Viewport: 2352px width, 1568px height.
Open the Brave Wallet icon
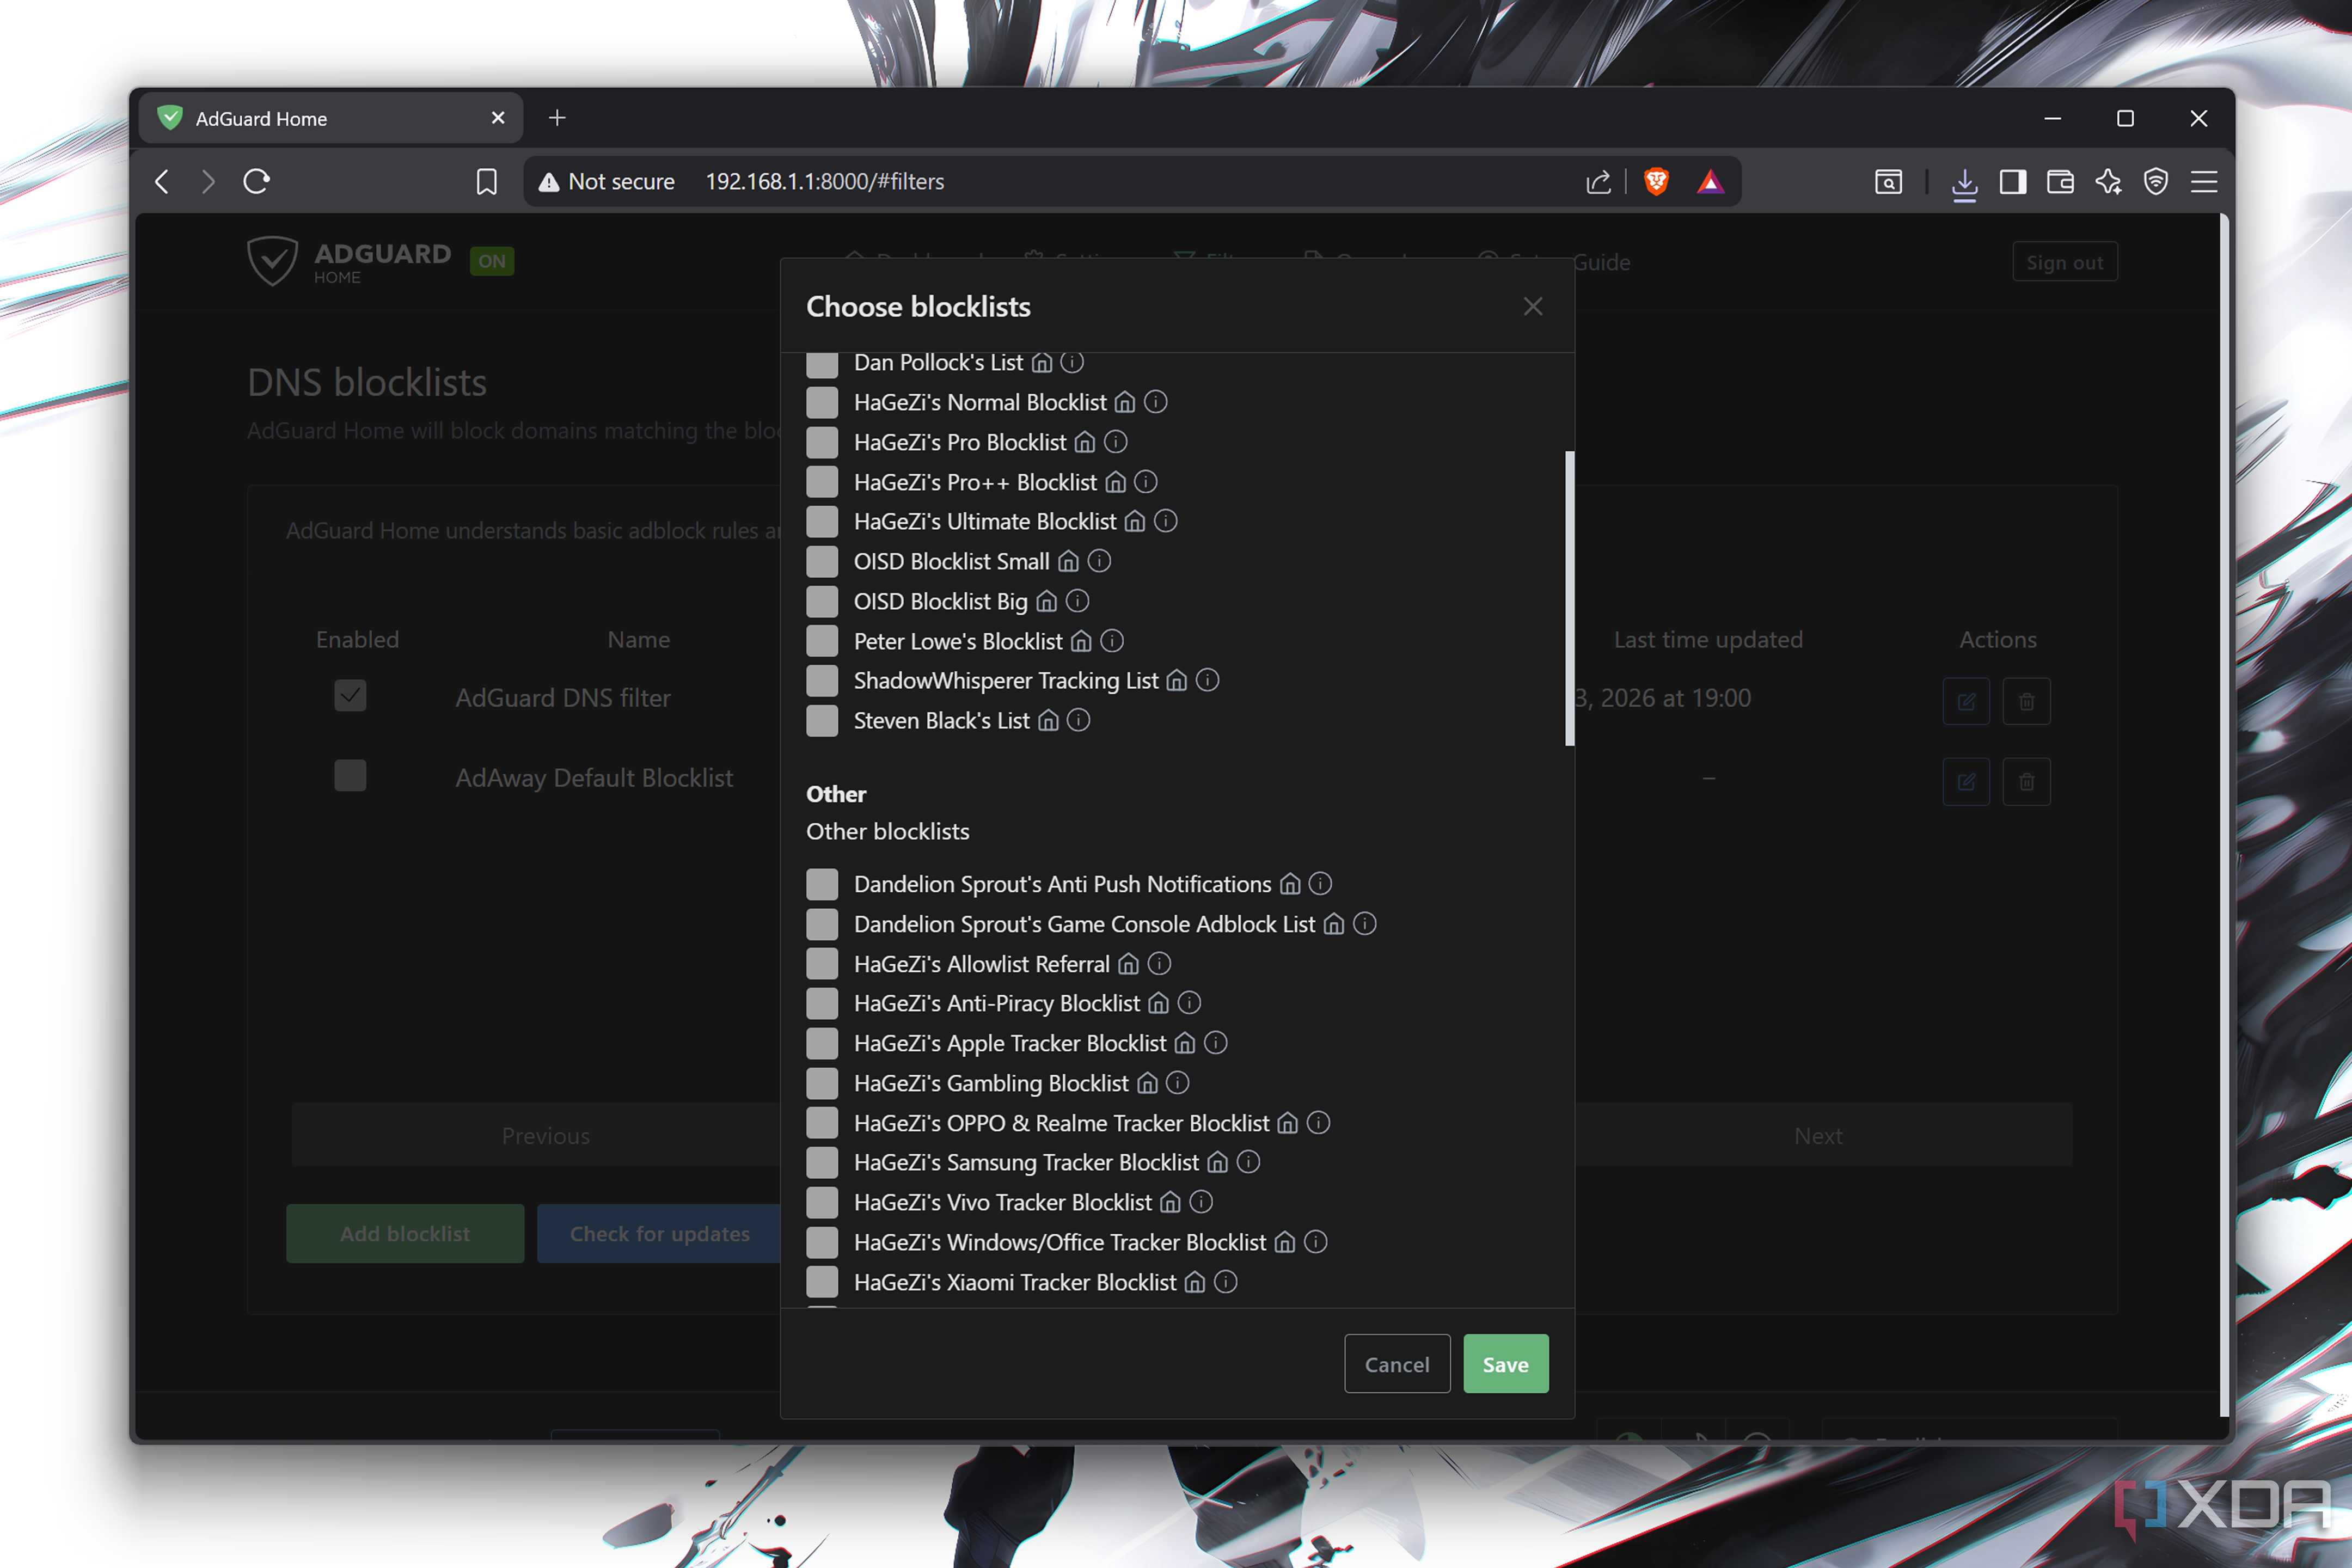point(2060,181)
